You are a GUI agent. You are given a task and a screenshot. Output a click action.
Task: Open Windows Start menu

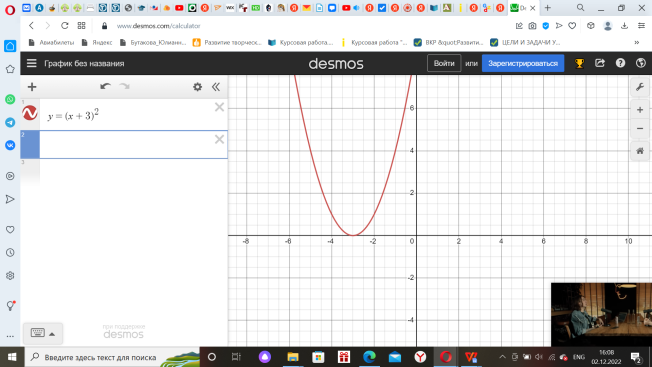[12, 357]
